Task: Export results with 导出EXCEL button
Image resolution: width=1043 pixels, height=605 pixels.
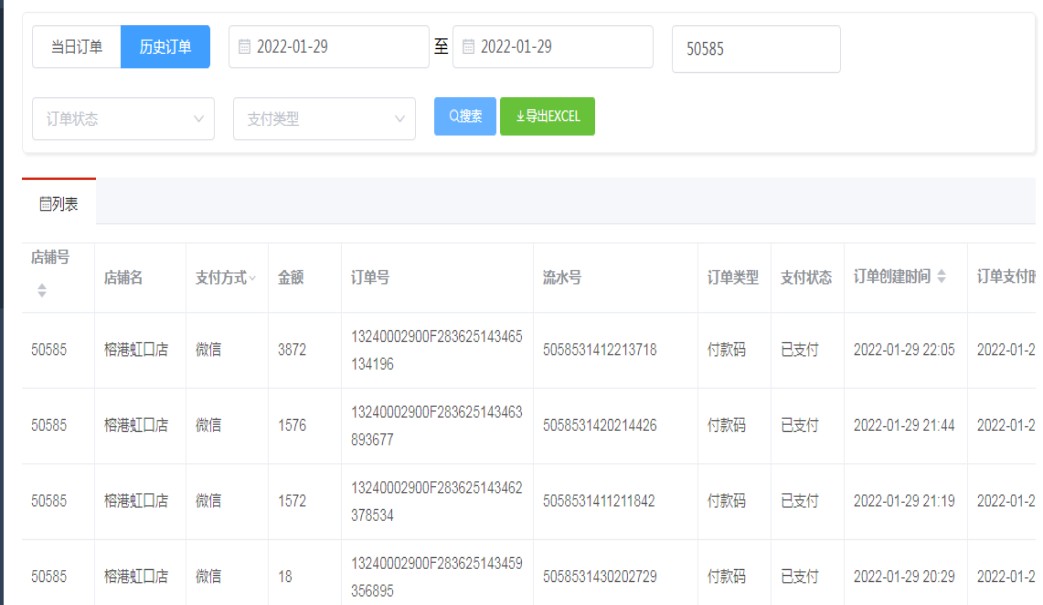Action: coord(547,116)
